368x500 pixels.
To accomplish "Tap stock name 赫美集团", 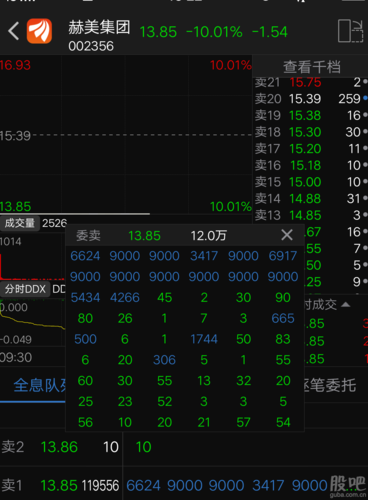I will [99, 27].
